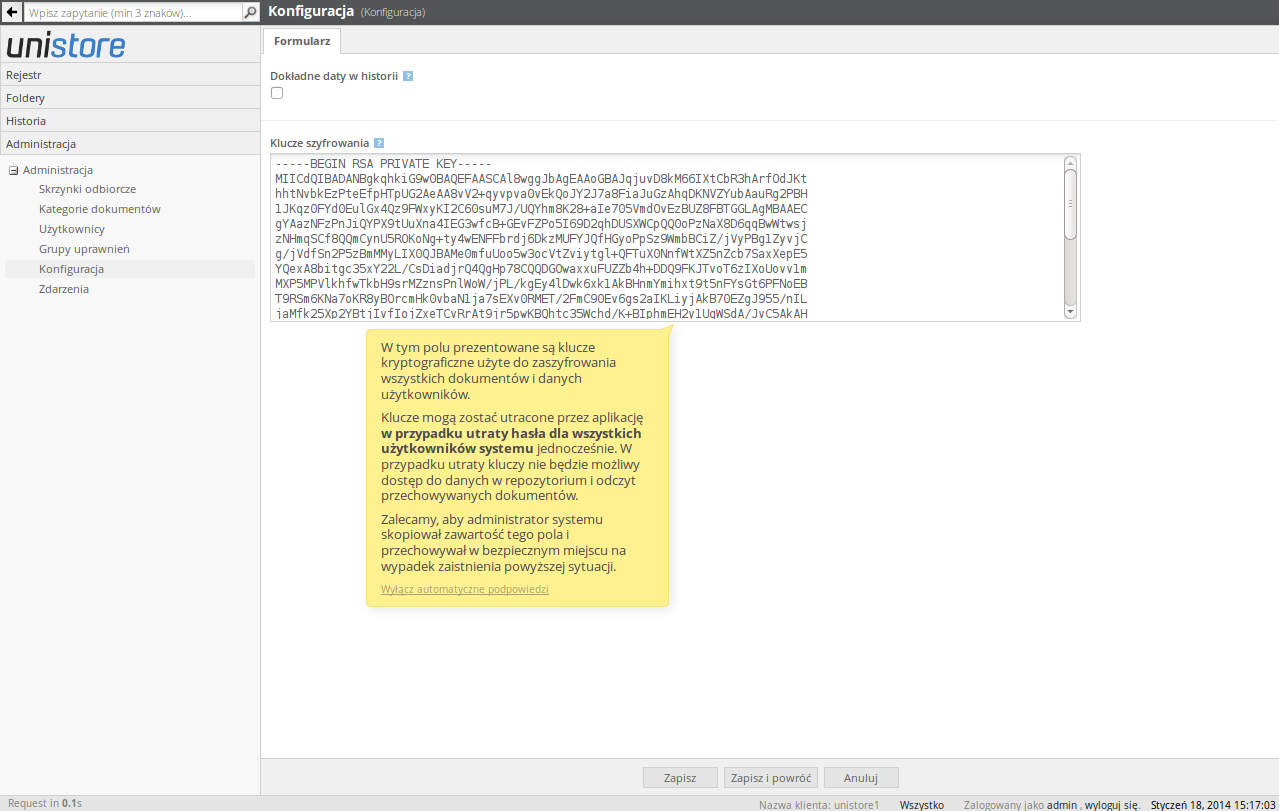Click the Zapisz i powróć button
The width and height of the screenshot is (1279, 811).
tap(772, 777)
